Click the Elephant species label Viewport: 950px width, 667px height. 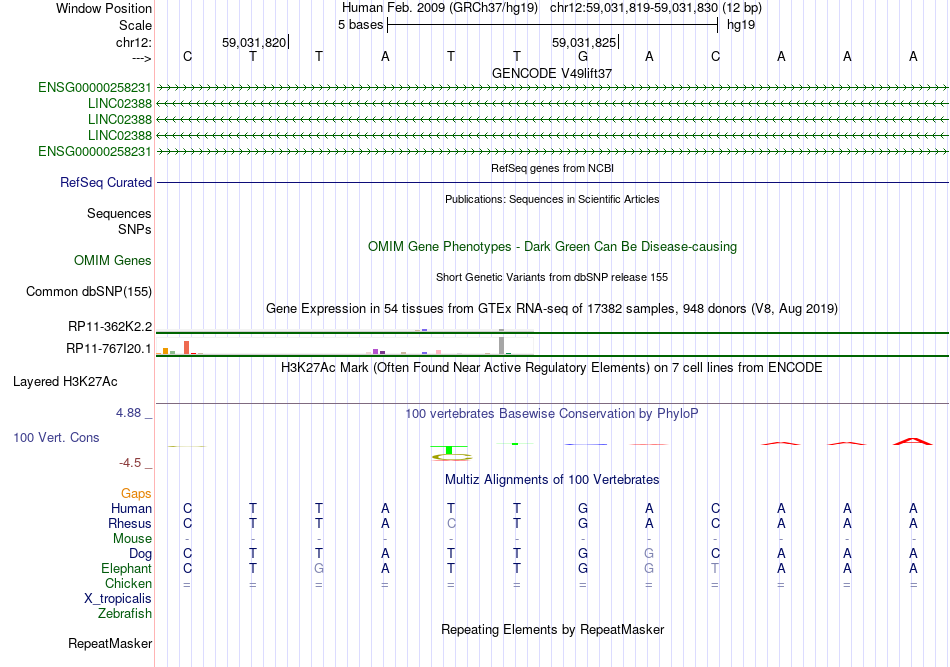coord(126,569)
